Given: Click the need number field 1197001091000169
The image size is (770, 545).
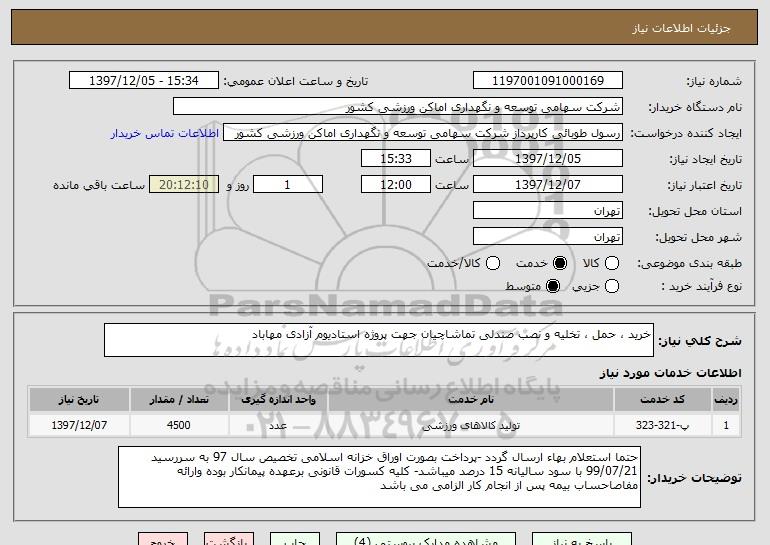Looking at the screenshot, I should click(x=548, y=81).
